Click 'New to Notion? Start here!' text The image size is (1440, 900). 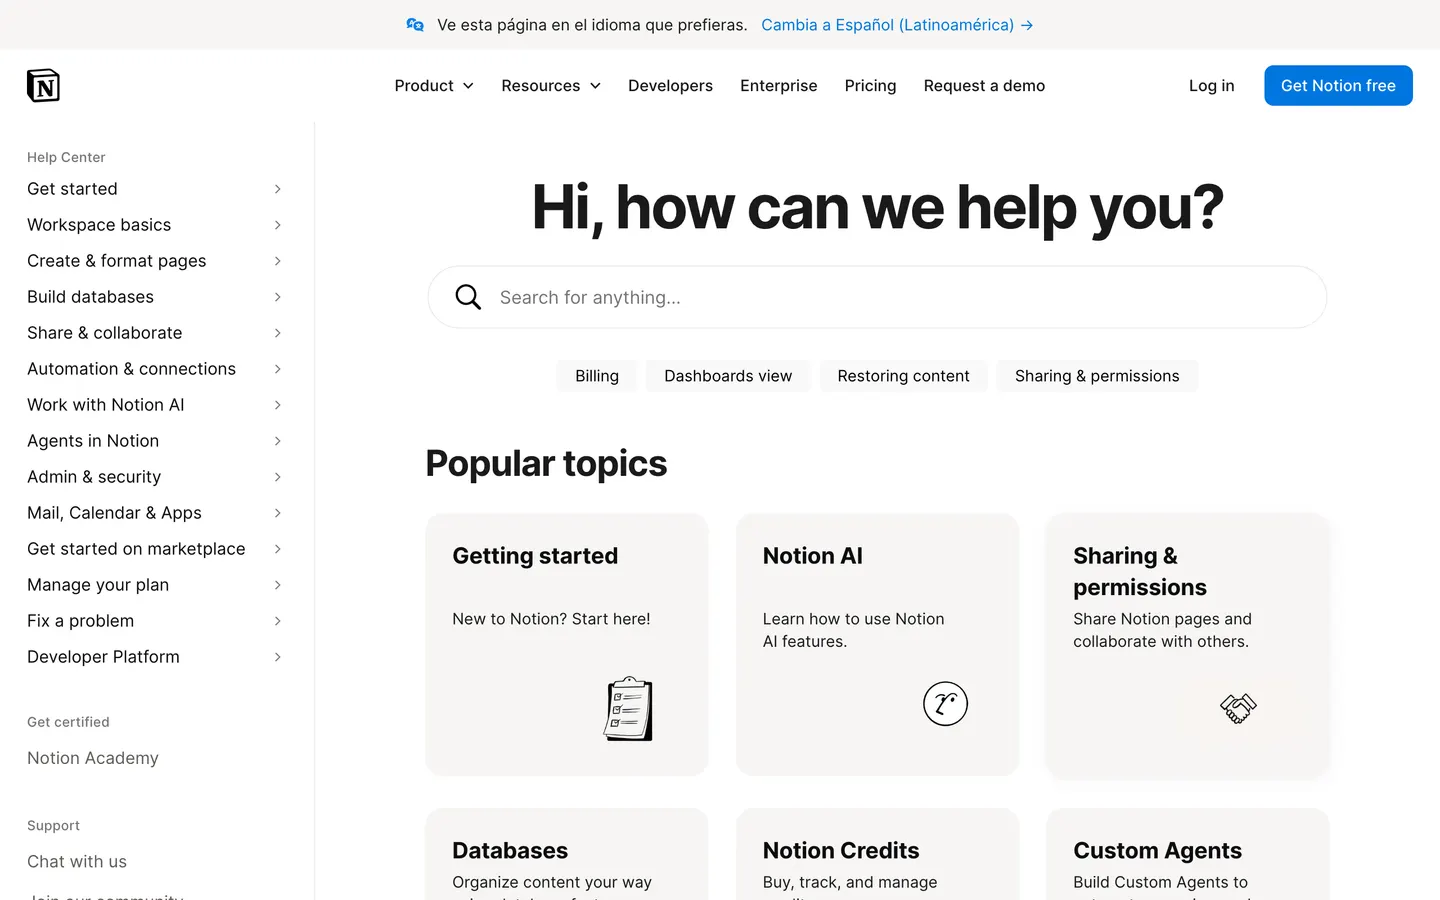pos(551,619)
